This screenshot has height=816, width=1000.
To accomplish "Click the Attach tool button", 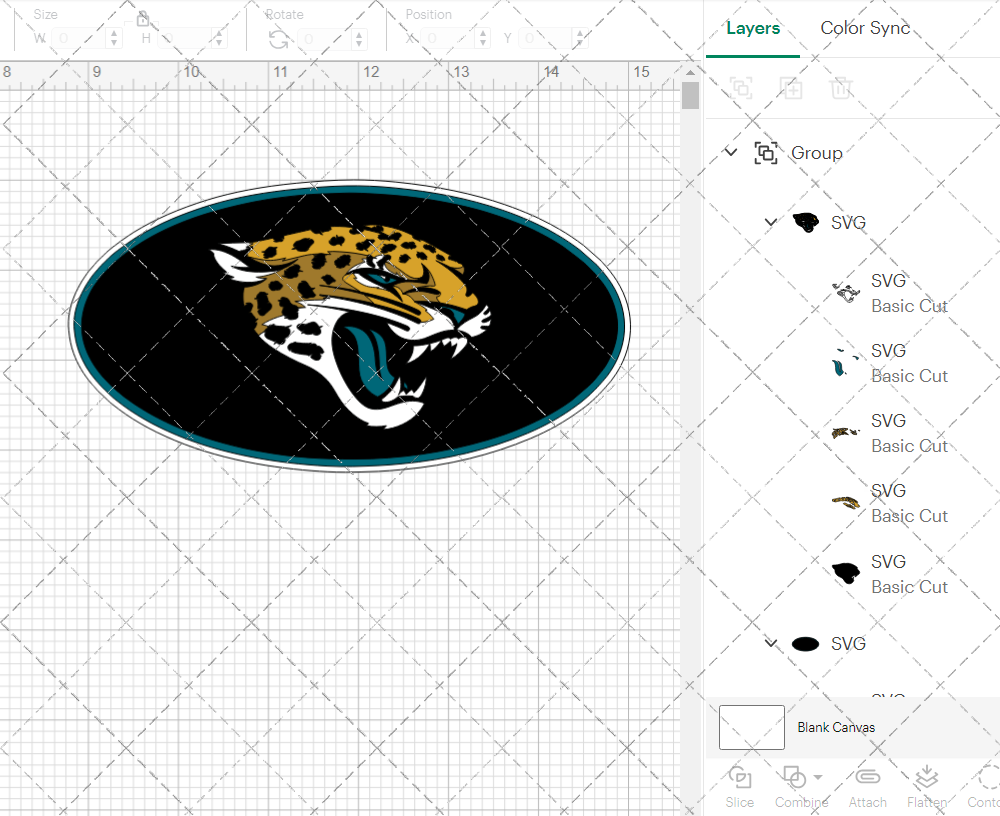I will point(867,787).
